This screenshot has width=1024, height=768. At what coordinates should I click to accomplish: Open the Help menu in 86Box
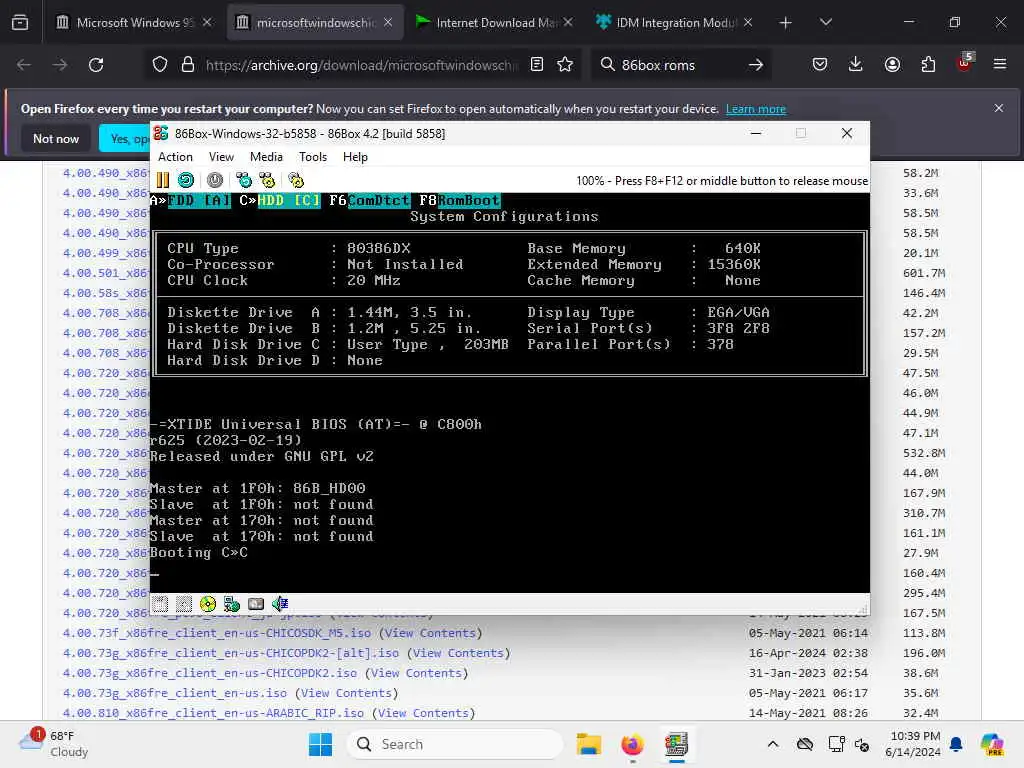coord(355,157)
